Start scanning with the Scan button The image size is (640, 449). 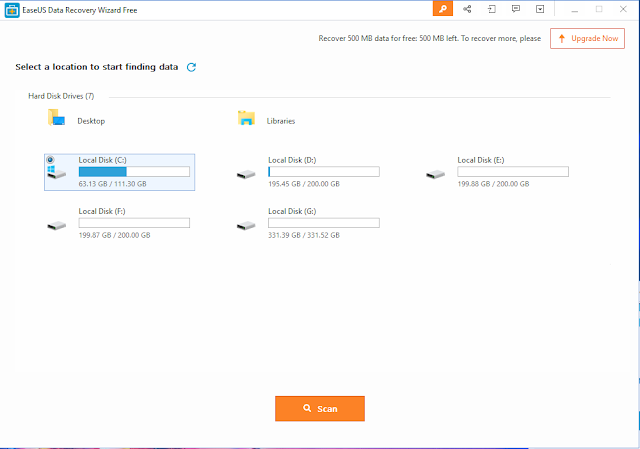coord(320,408)
